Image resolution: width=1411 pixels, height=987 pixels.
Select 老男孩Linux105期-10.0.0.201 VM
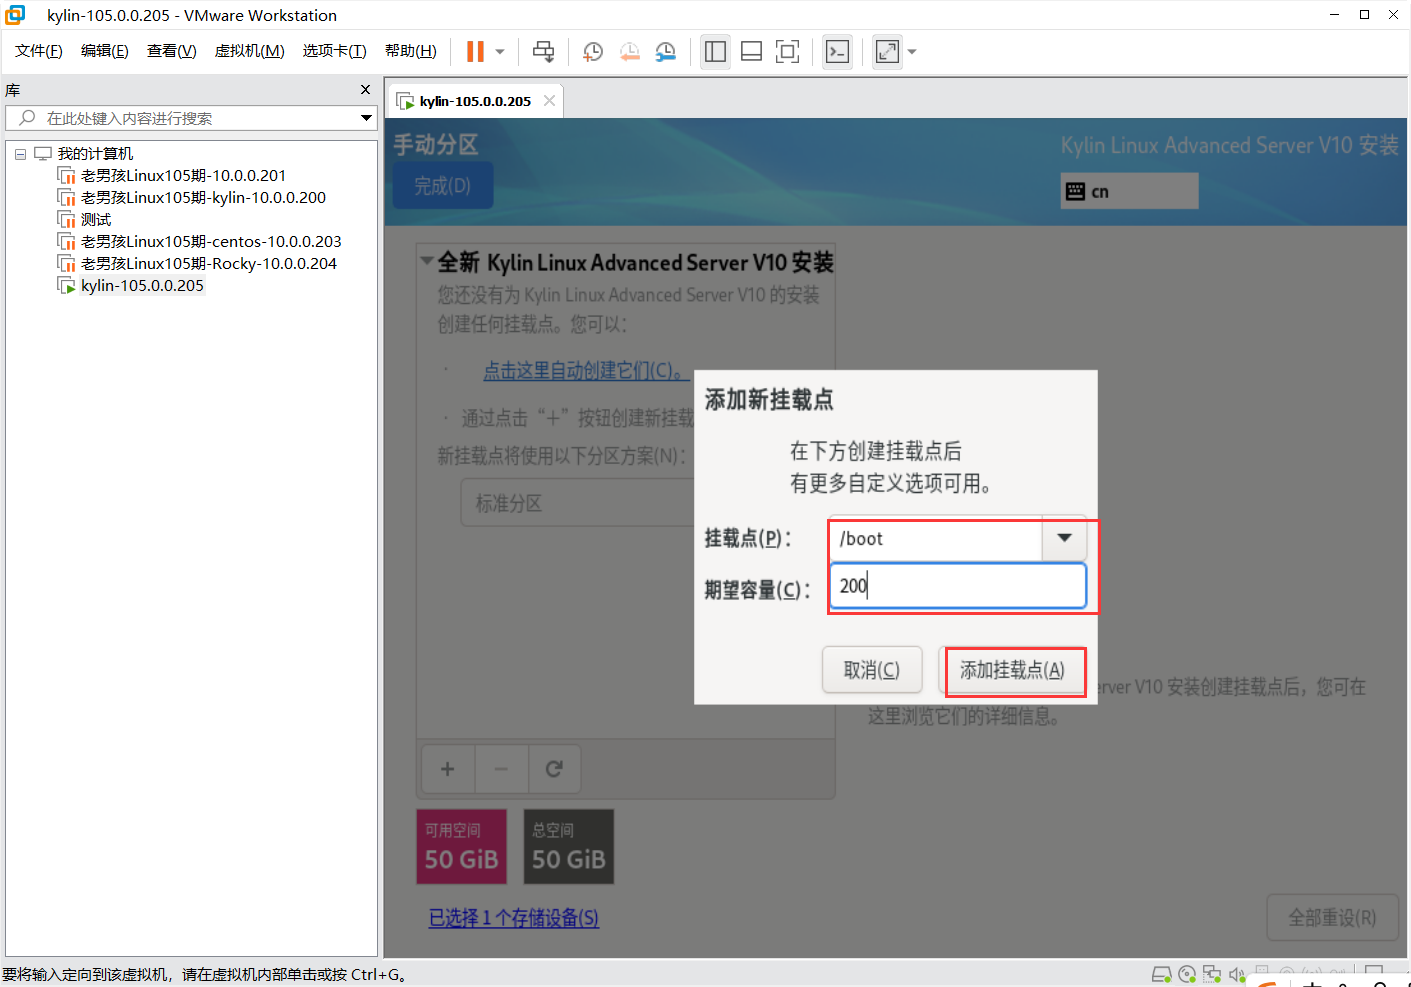click(183, 176)
